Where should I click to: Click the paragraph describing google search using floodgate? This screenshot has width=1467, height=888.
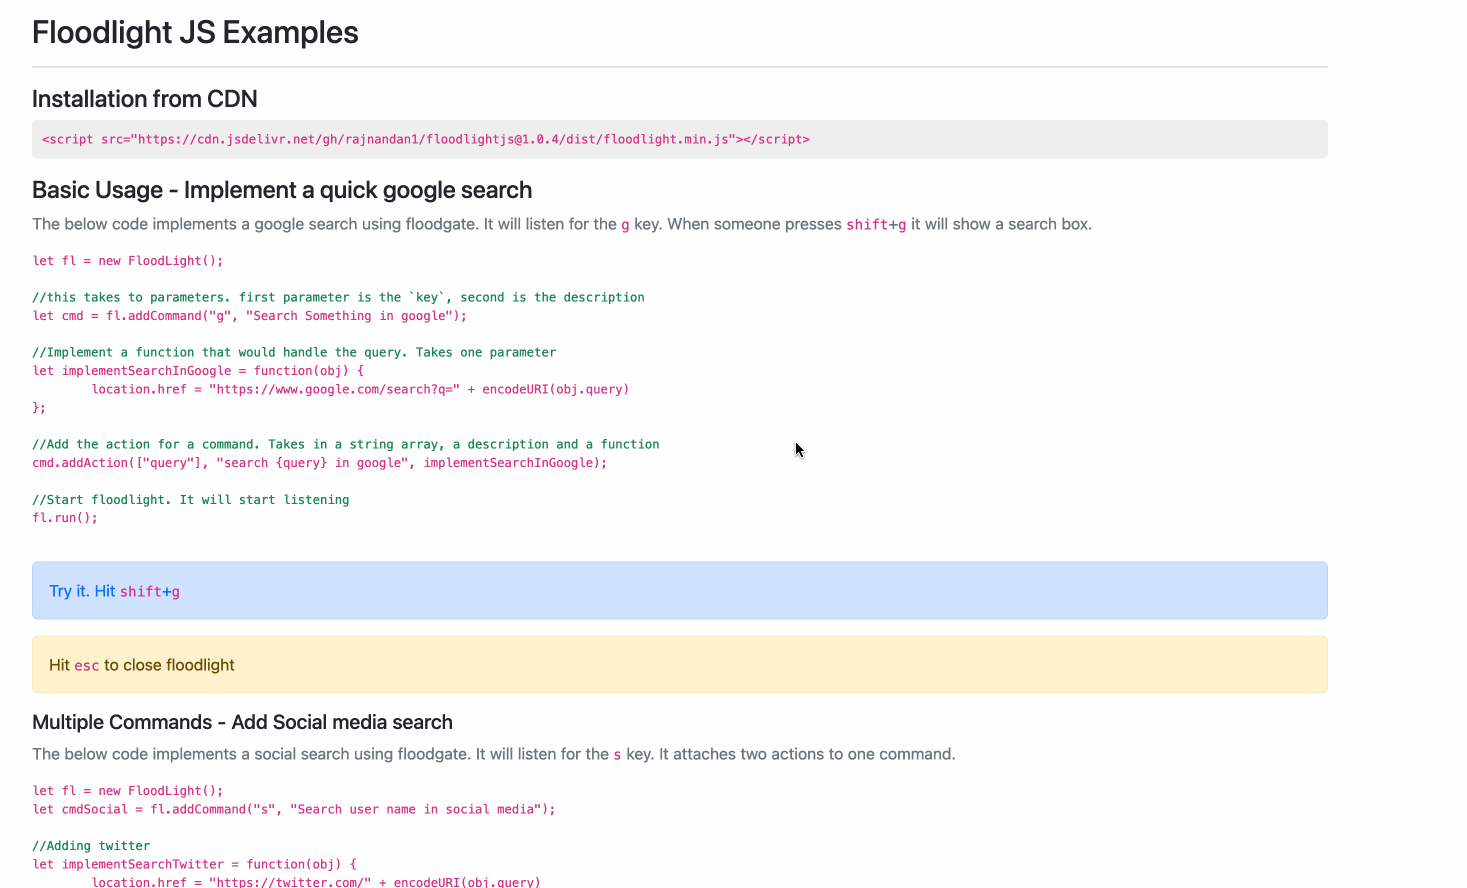click(562, 224)
